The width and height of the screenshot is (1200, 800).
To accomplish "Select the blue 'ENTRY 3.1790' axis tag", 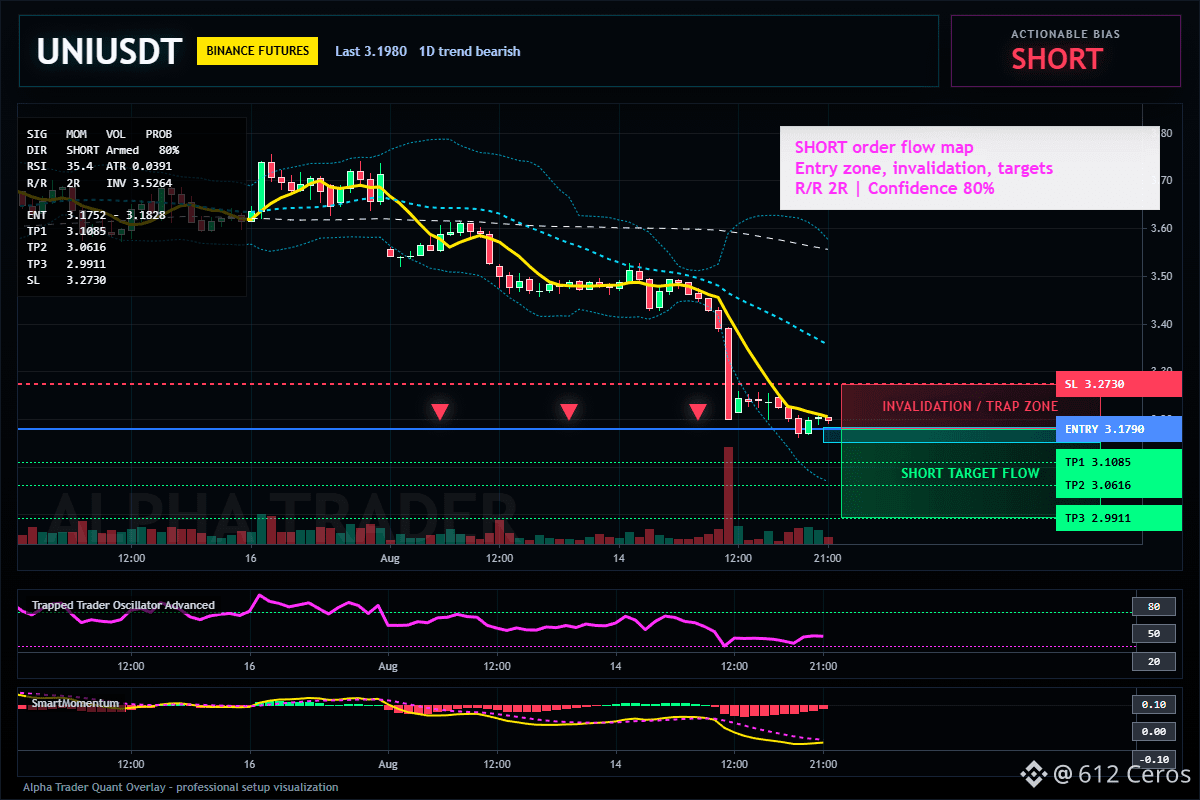I will [x=1119, y=429].
